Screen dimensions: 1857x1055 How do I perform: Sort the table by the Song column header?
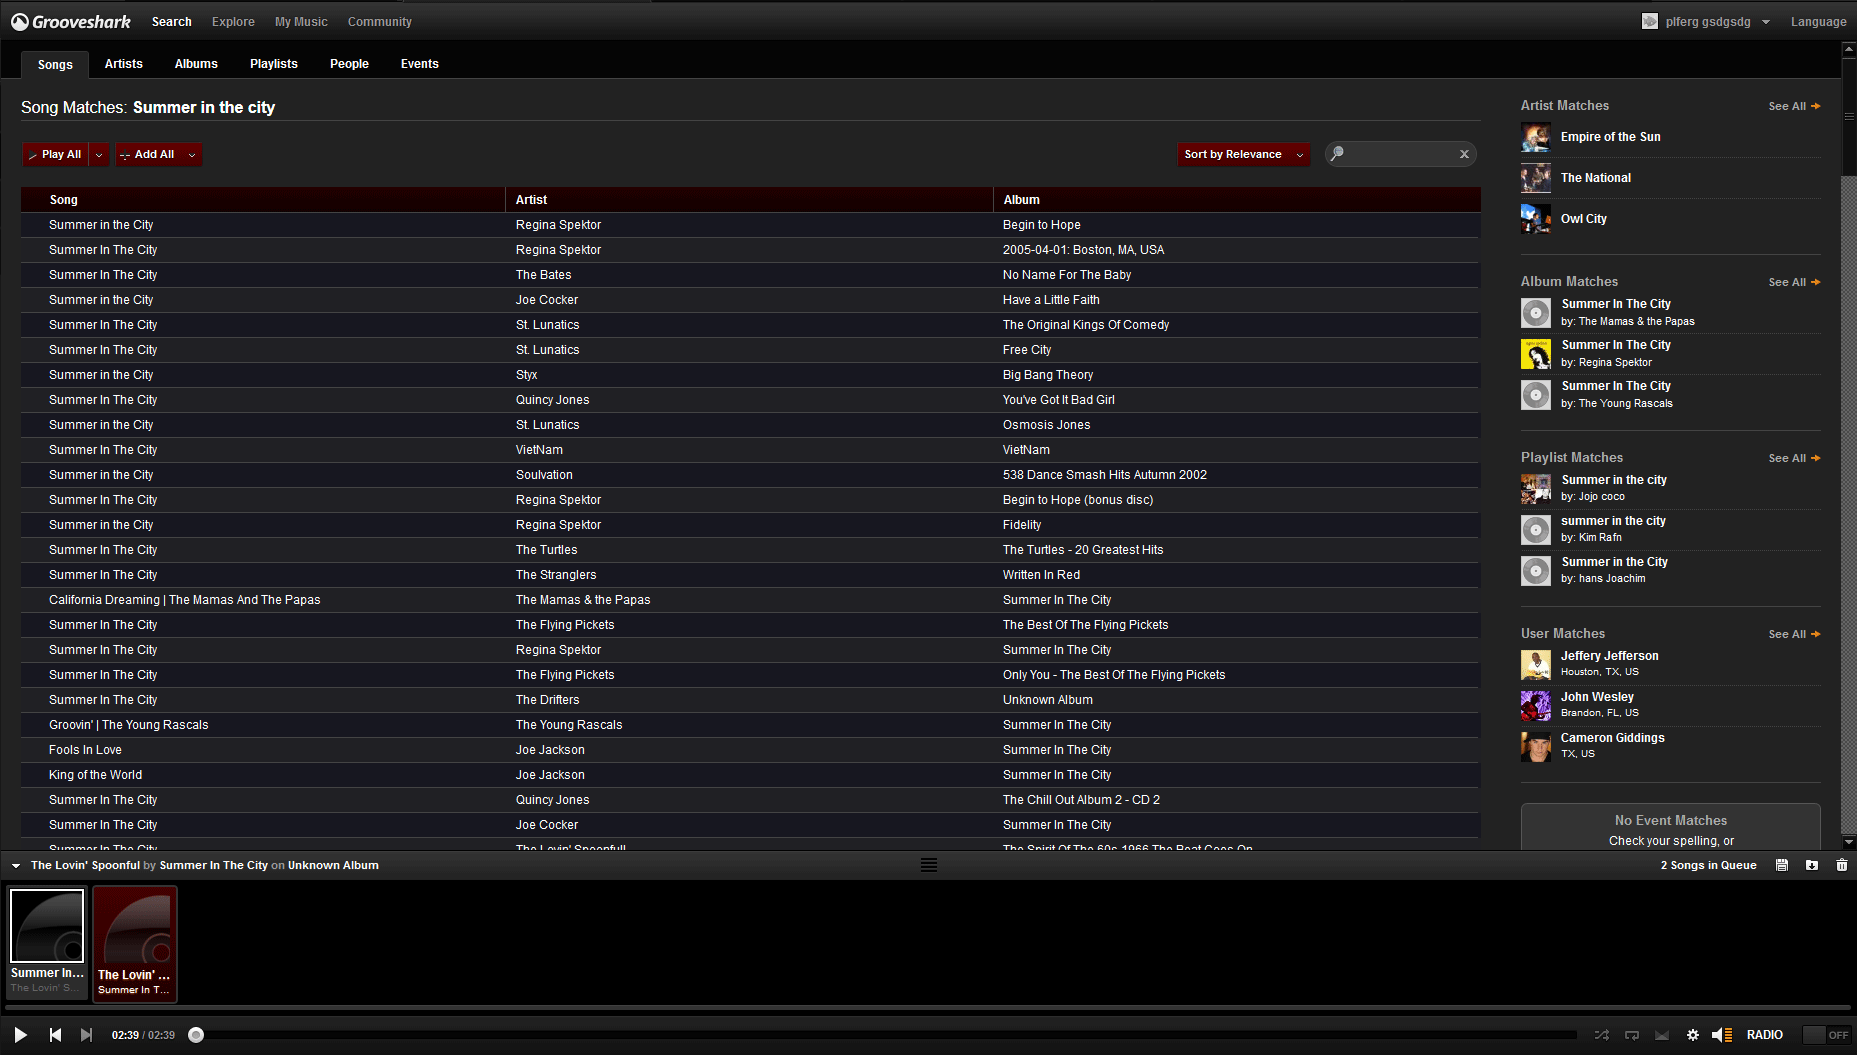pos(263,200)
